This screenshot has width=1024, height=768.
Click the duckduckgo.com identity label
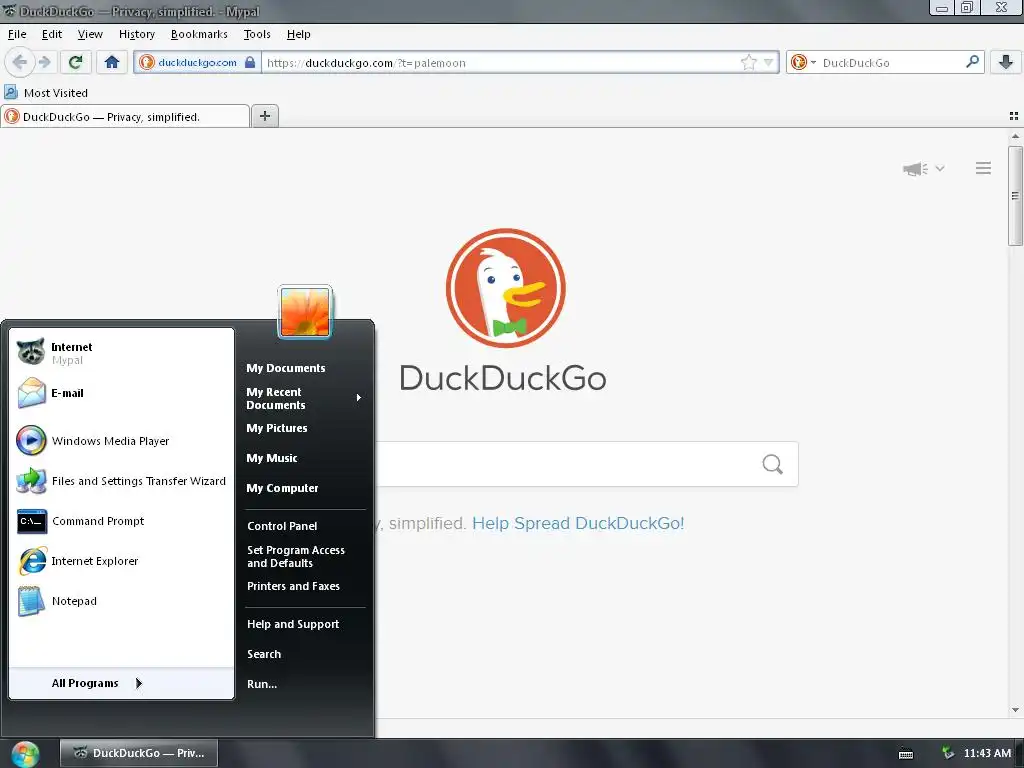[x=197, y=63]
